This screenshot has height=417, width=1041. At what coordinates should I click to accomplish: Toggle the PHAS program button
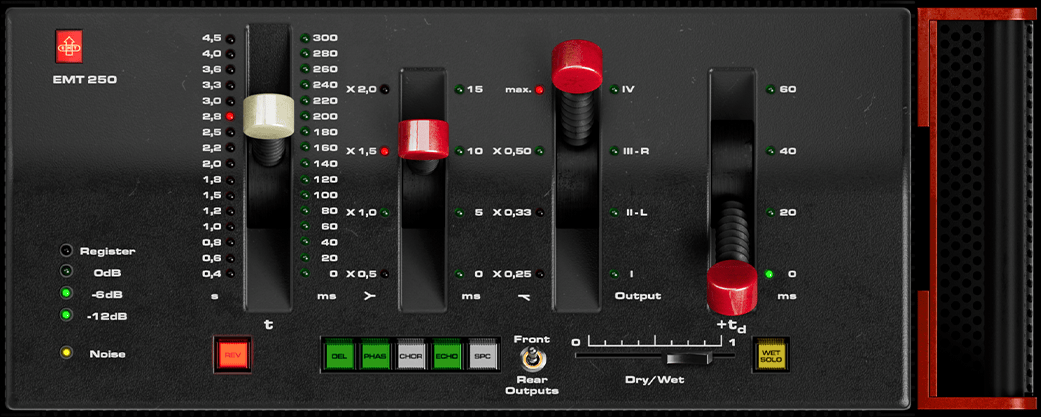coord(376,355)
